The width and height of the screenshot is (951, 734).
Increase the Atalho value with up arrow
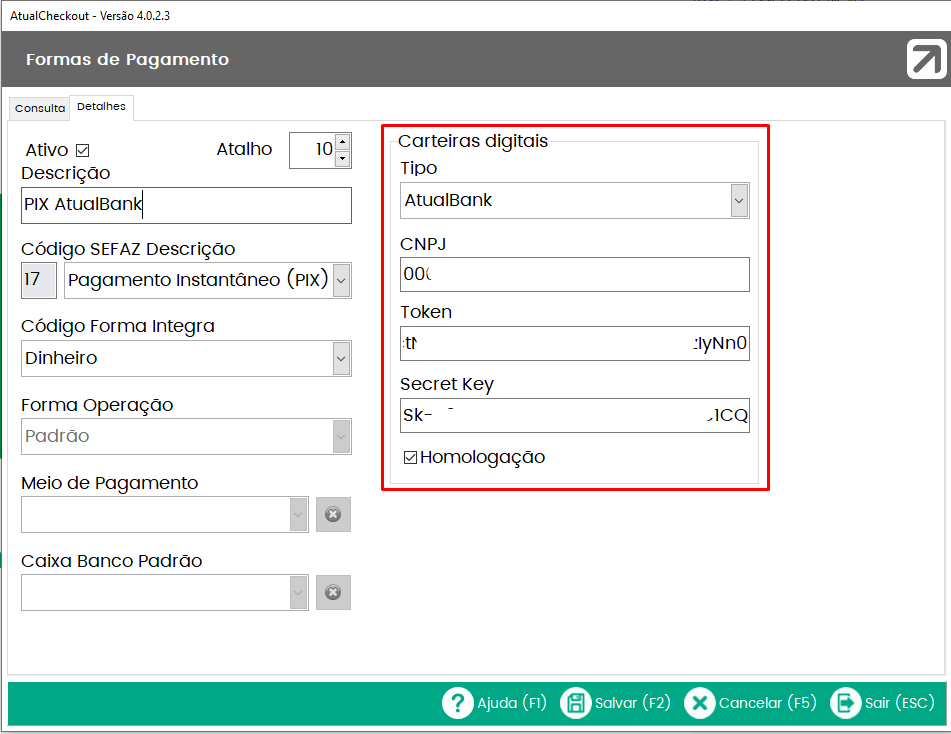tap(343, 142)
